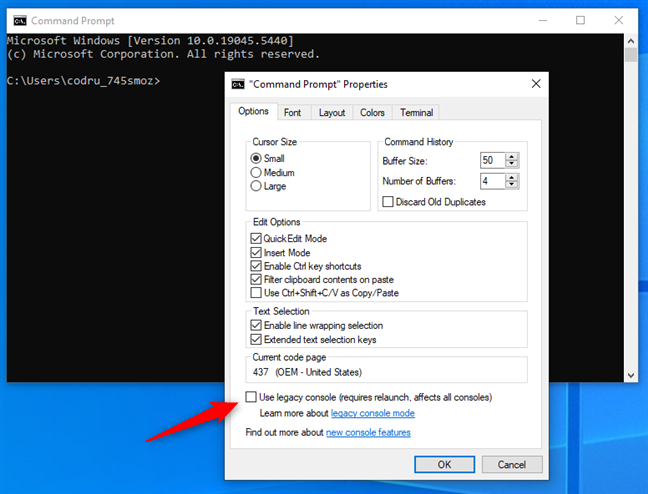The width and height of the screenshot is (648, 494).
Task: Toggle Enable line wrapping selection
Action: pos(256,325)
